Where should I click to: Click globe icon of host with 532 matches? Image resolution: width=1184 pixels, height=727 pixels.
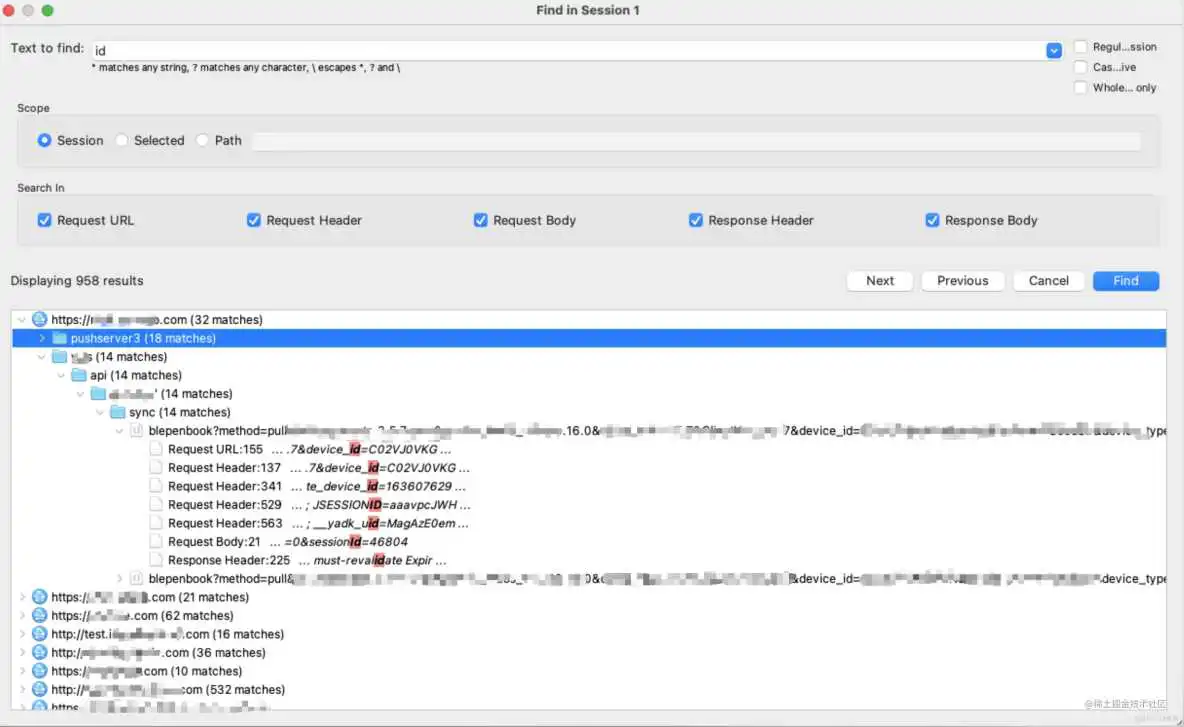pos(40,690)
